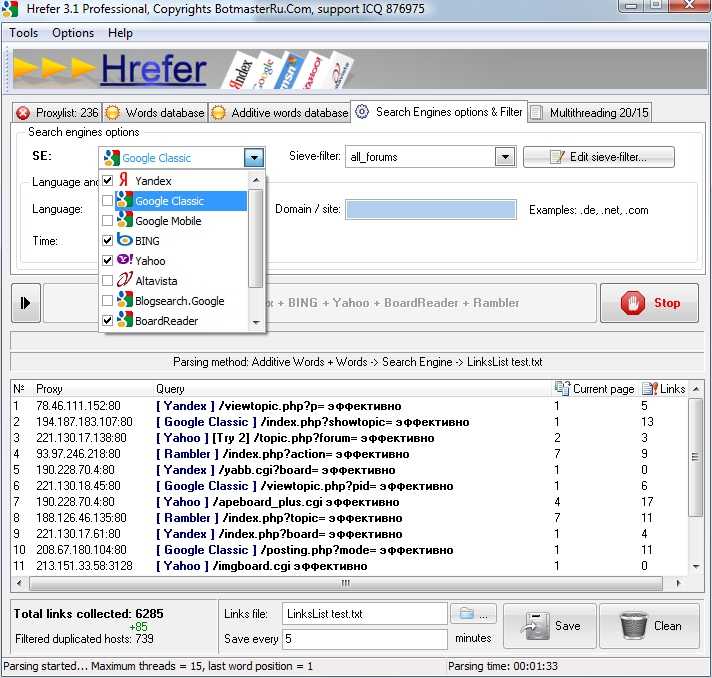Screen dimensions: 712x678
Task: Click the Yandex logo icon in list
Action: 124,180
